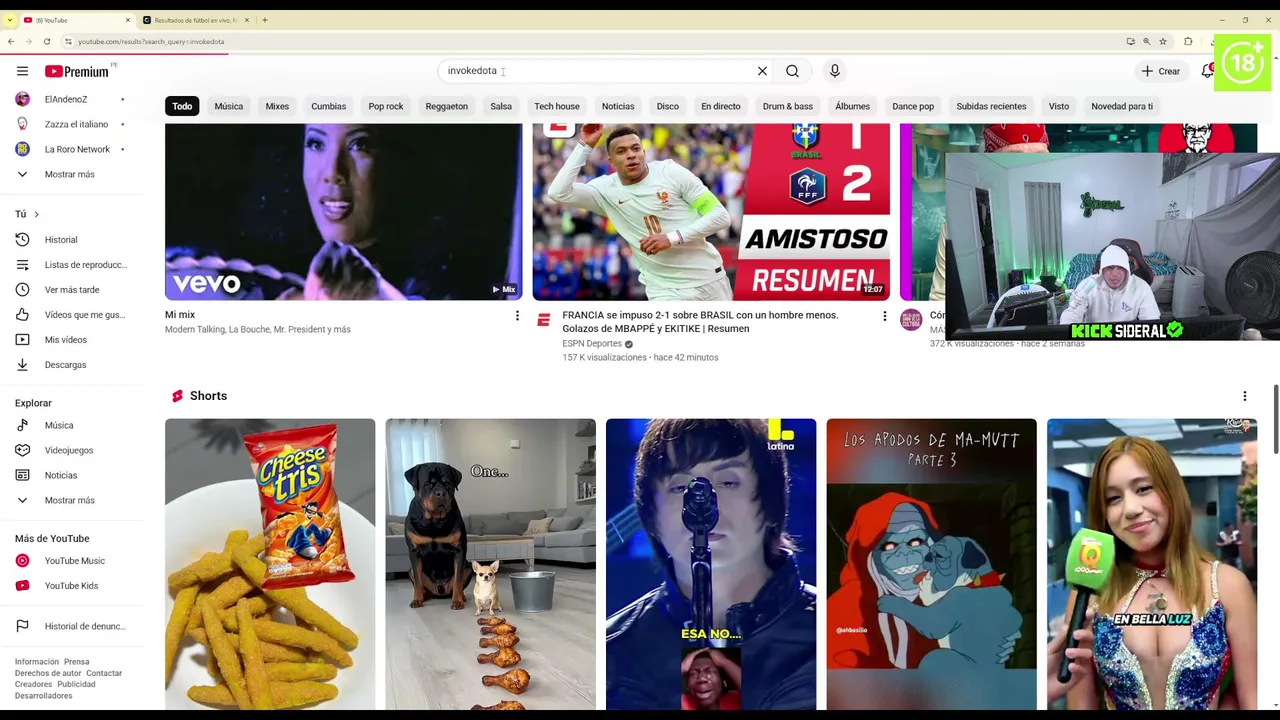1280x720 pixels.
Task: Select the Novedad para ti chip
Action: [1122, 106]
